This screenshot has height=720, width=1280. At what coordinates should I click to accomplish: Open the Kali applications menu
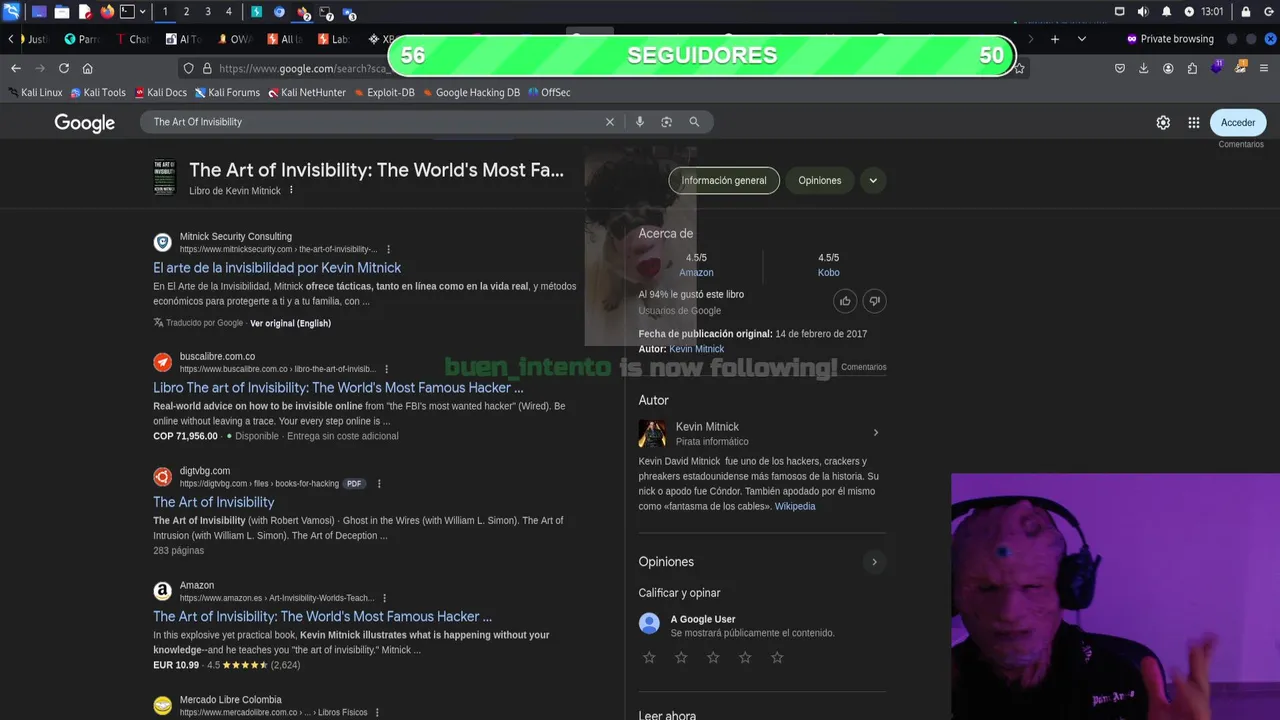tap(11, 12)
